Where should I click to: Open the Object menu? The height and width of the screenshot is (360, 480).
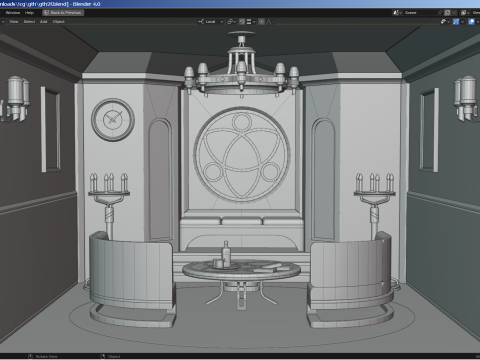tap(58, 21)
